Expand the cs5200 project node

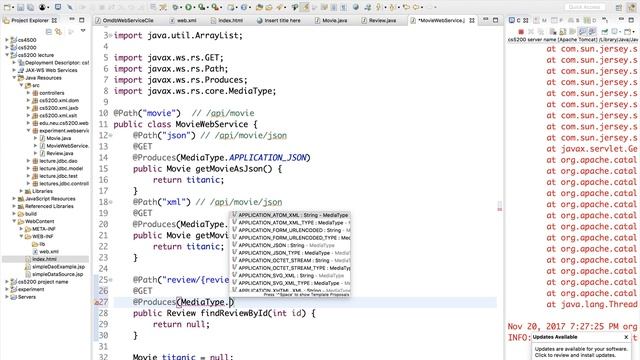7,47
